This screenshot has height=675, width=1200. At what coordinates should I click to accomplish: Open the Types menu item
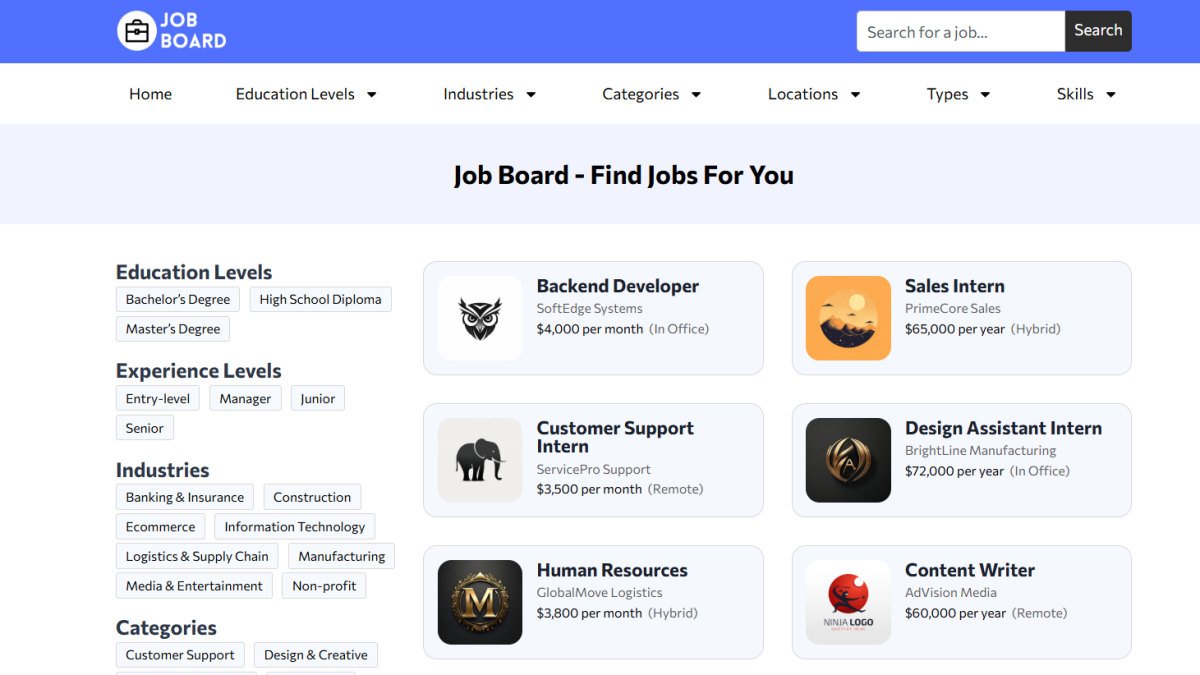[957, 93]
